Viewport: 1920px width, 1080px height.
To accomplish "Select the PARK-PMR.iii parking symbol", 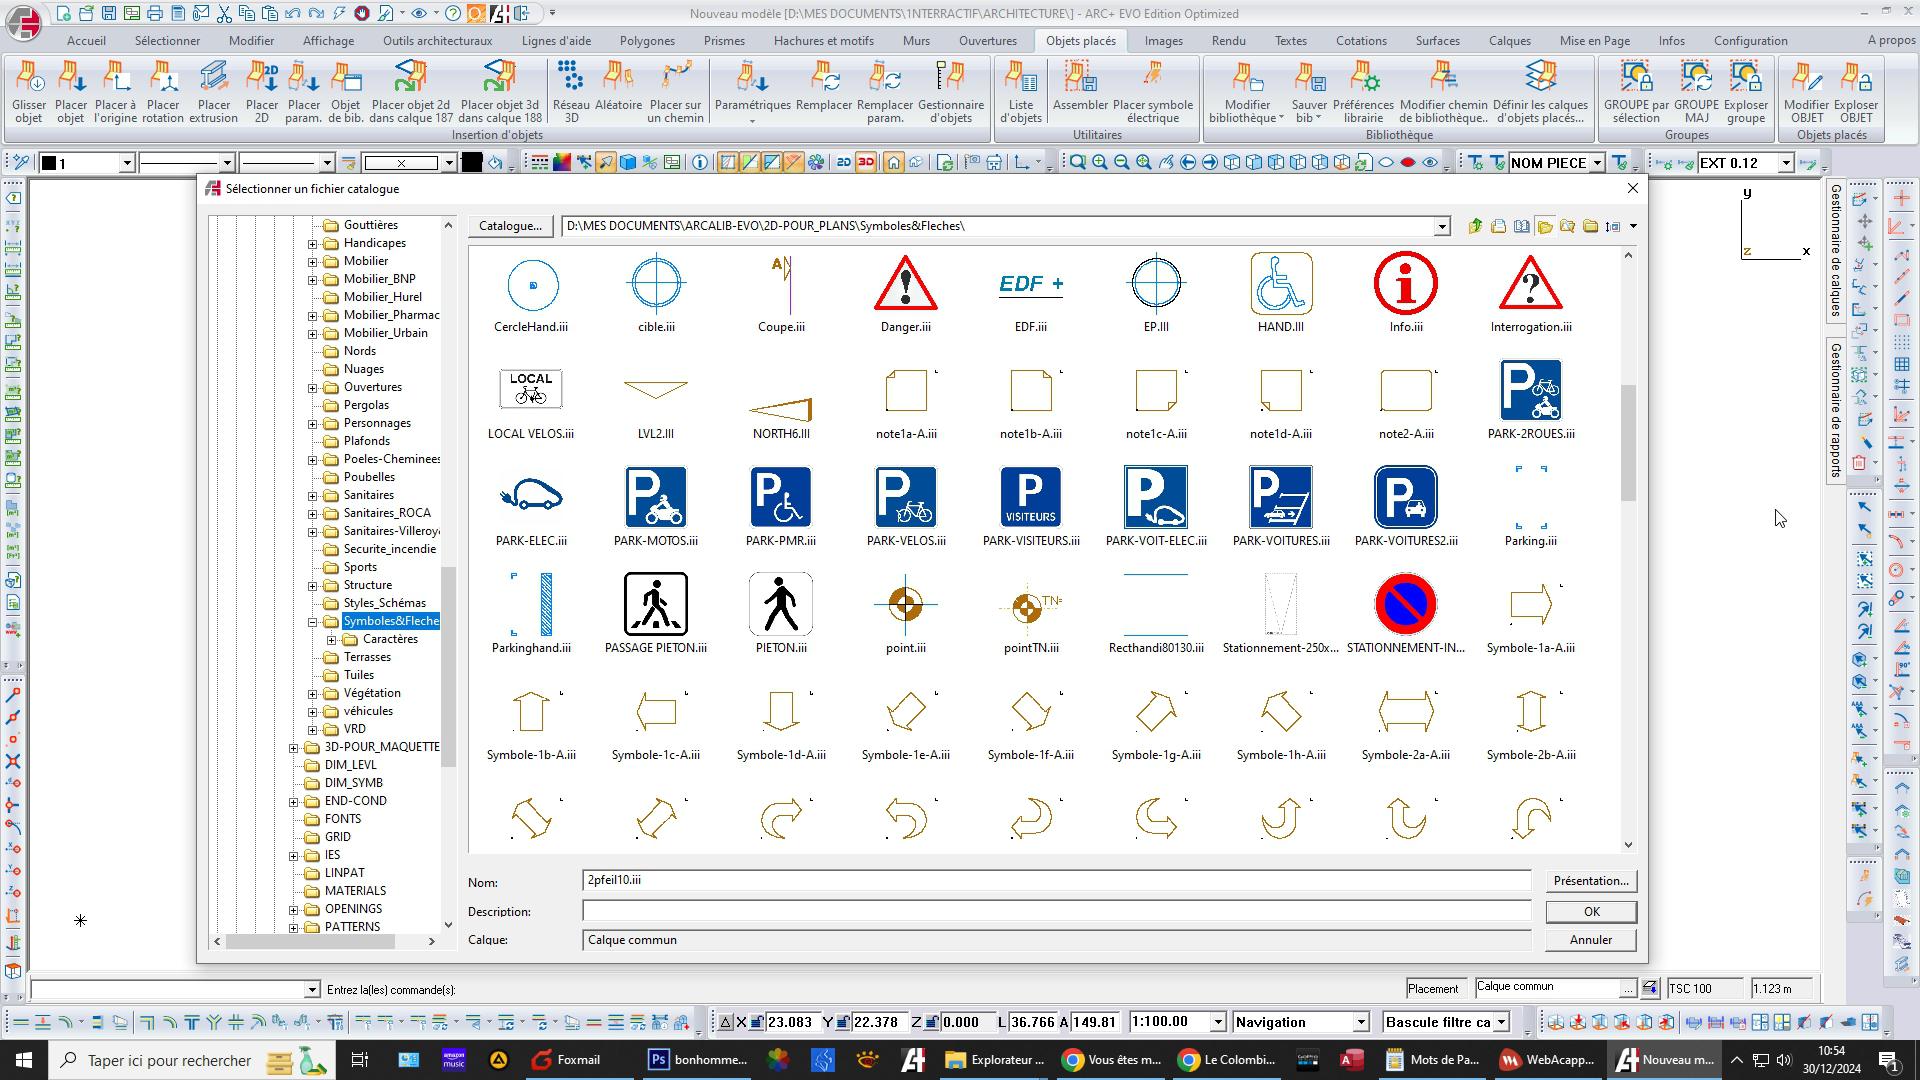I will 780,498.
